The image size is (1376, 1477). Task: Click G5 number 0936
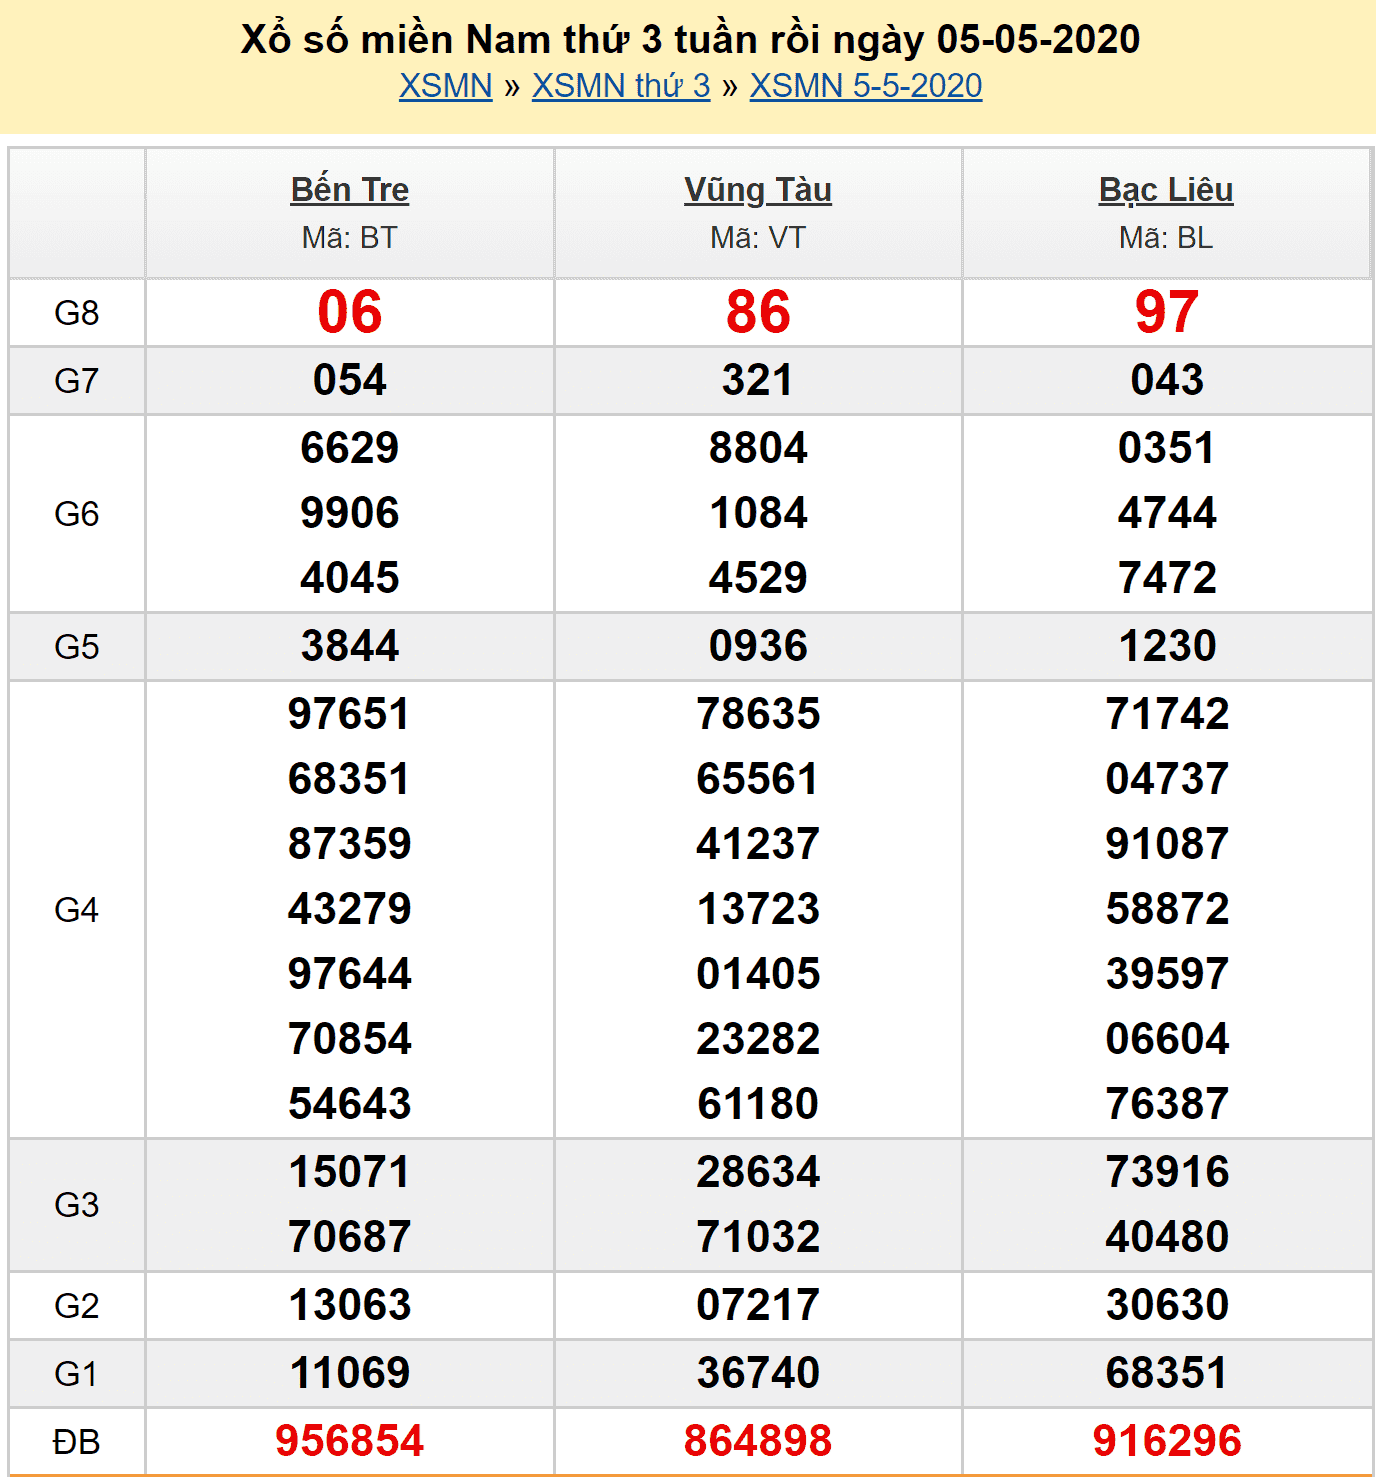[x=758, y=646]
